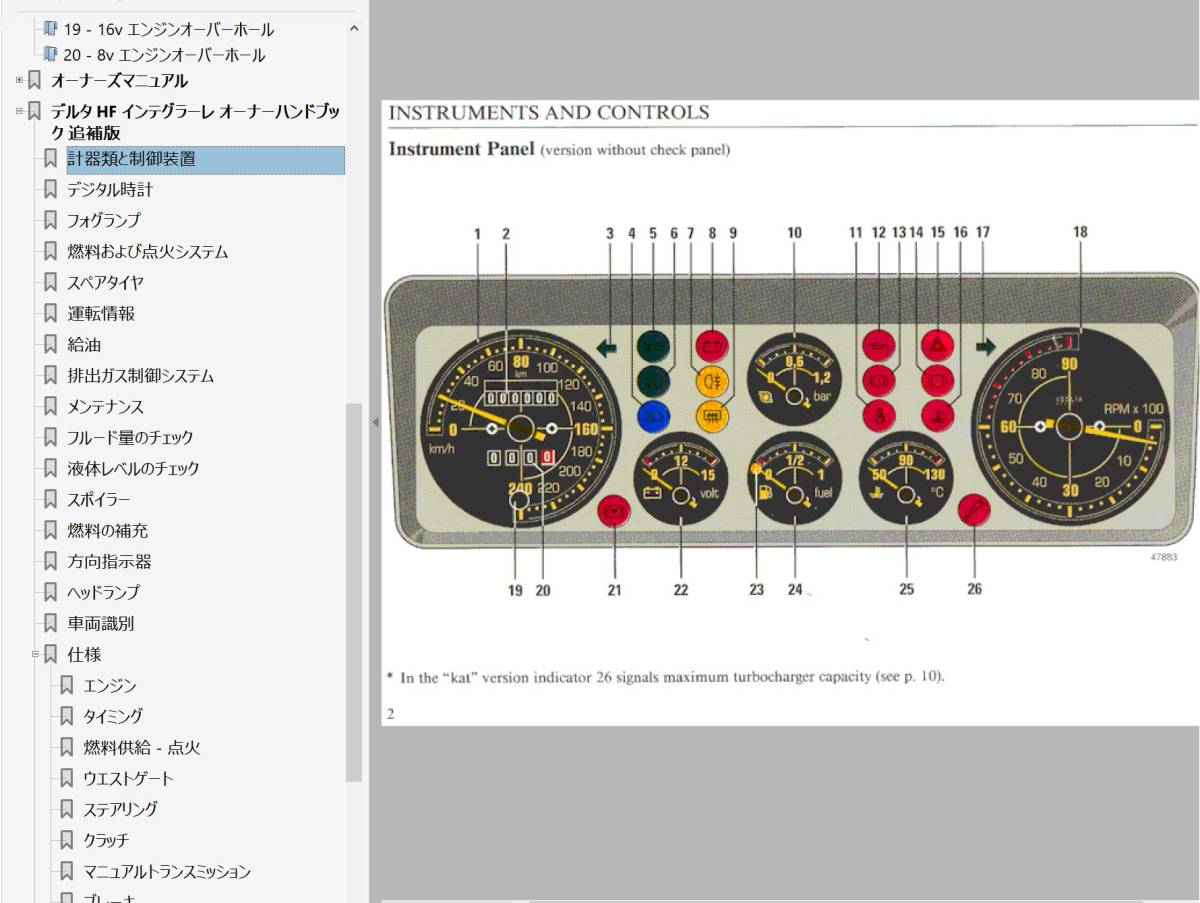Select the 車両識別 bookmark
Screen dimensions: 1200x903
pos(100,623)
